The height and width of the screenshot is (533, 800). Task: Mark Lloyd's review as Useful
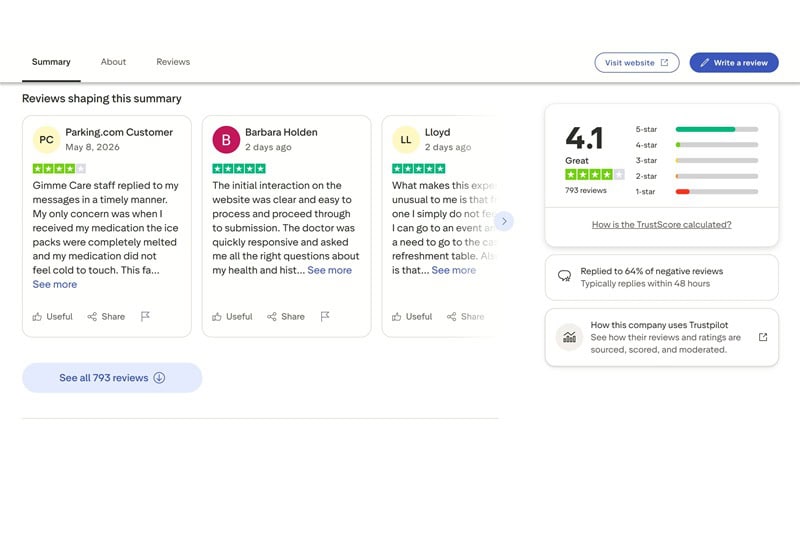tap(412, 317)
